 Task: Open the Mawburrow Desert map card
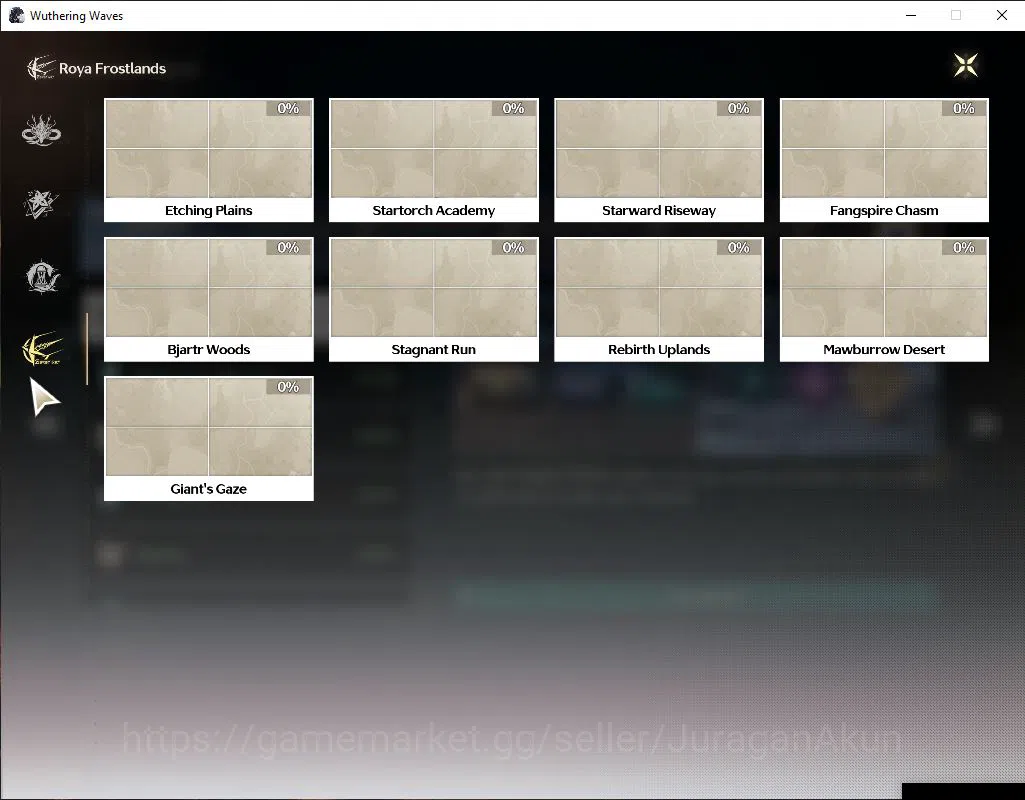tap(884, 299)
